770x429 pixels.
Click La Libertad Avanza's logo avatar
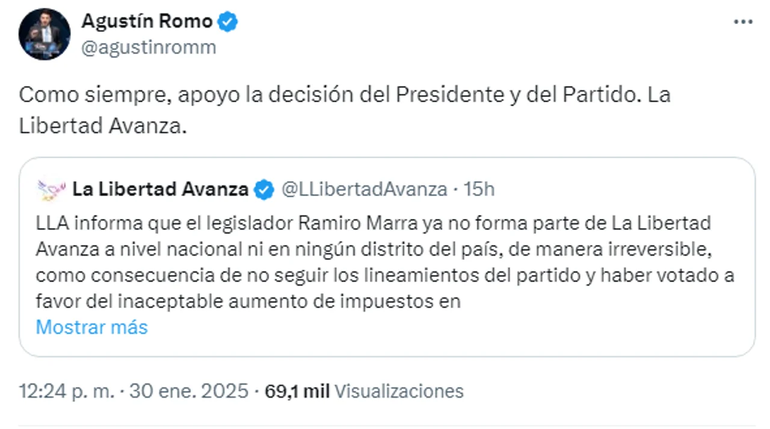[x=50, y=188]
